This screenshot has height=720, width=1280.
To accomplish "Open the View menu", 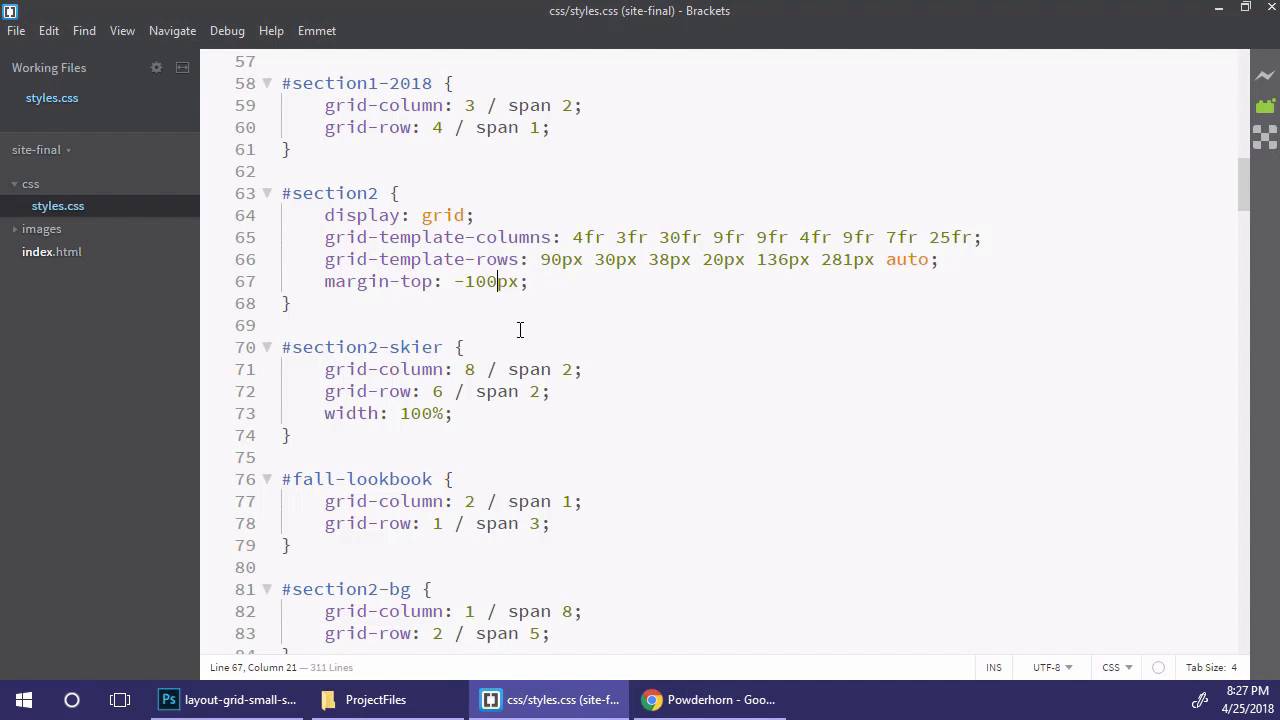I will (122, 31).
